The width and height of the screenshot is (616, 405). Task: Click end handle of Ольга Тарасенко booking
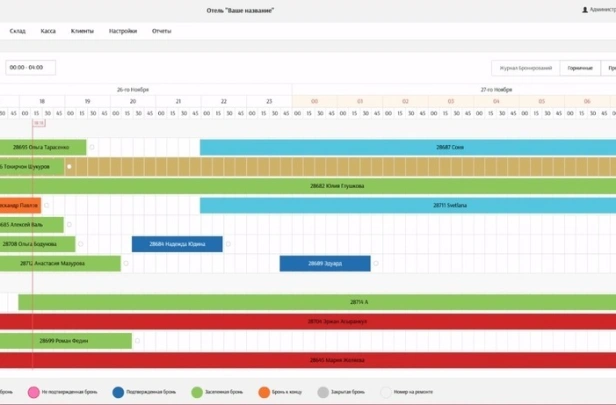point(92,147)
